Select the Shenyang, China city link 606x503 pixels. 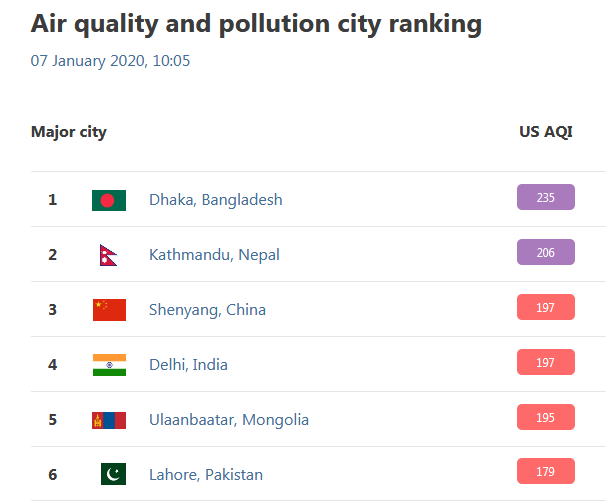207,310
